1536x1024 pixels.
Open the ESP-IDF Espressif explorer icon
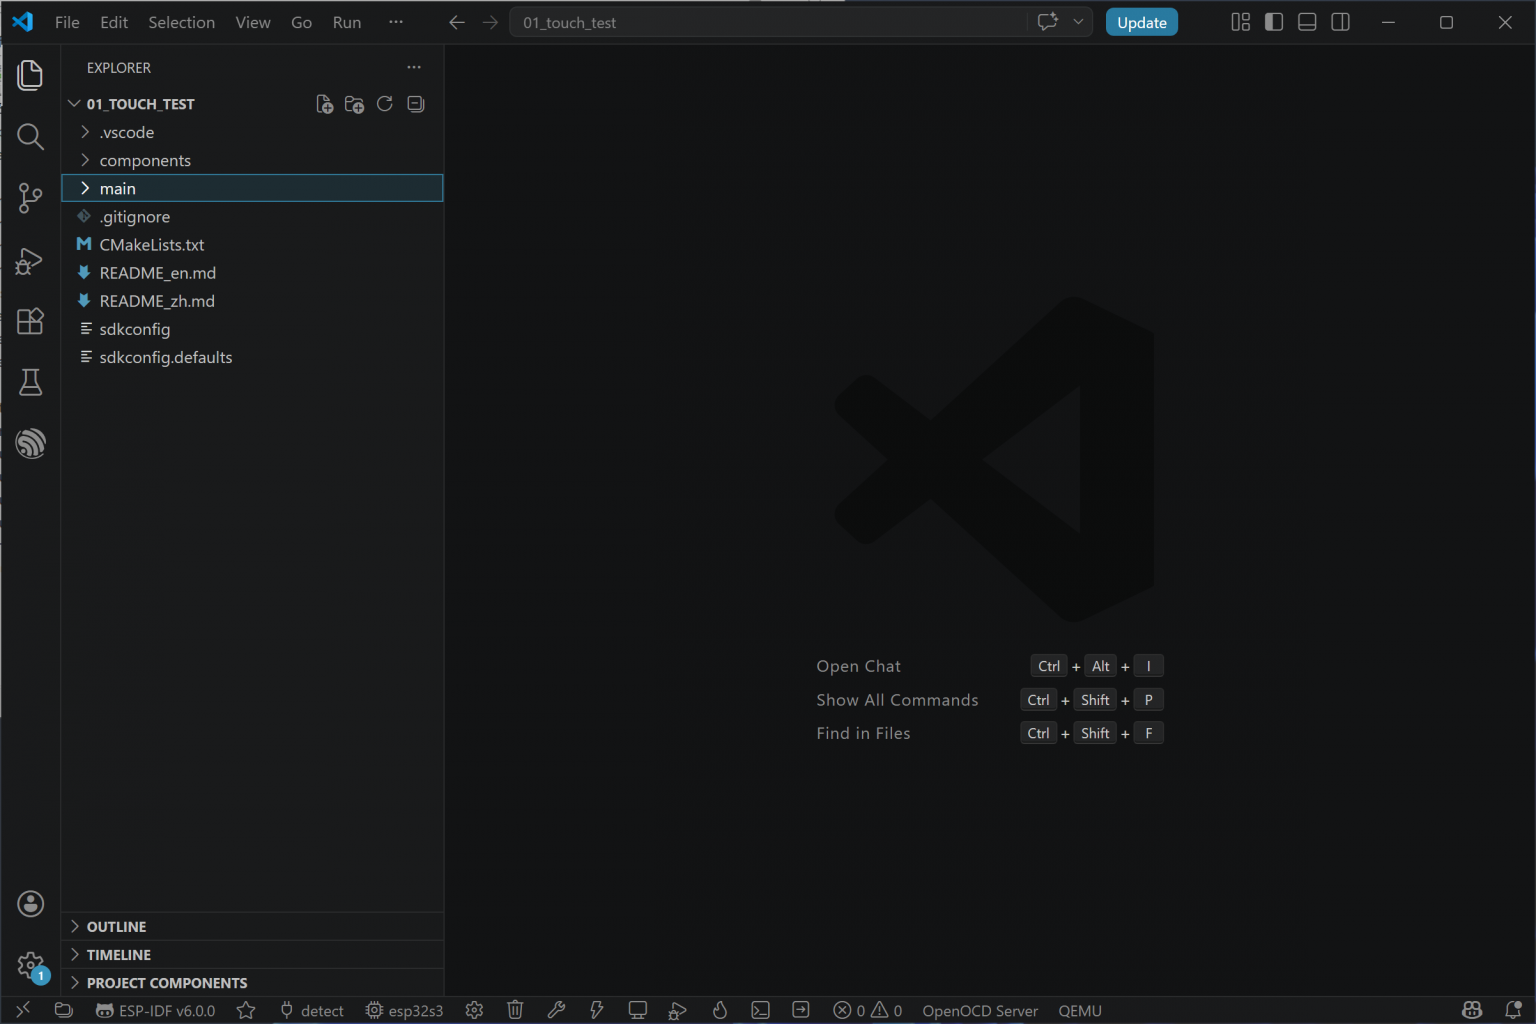point(30,443)
